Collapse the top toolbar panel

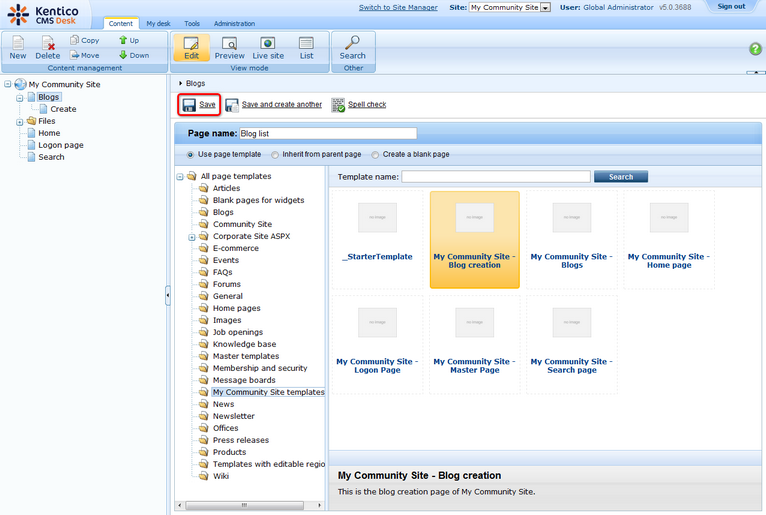(x=756, y=72)
